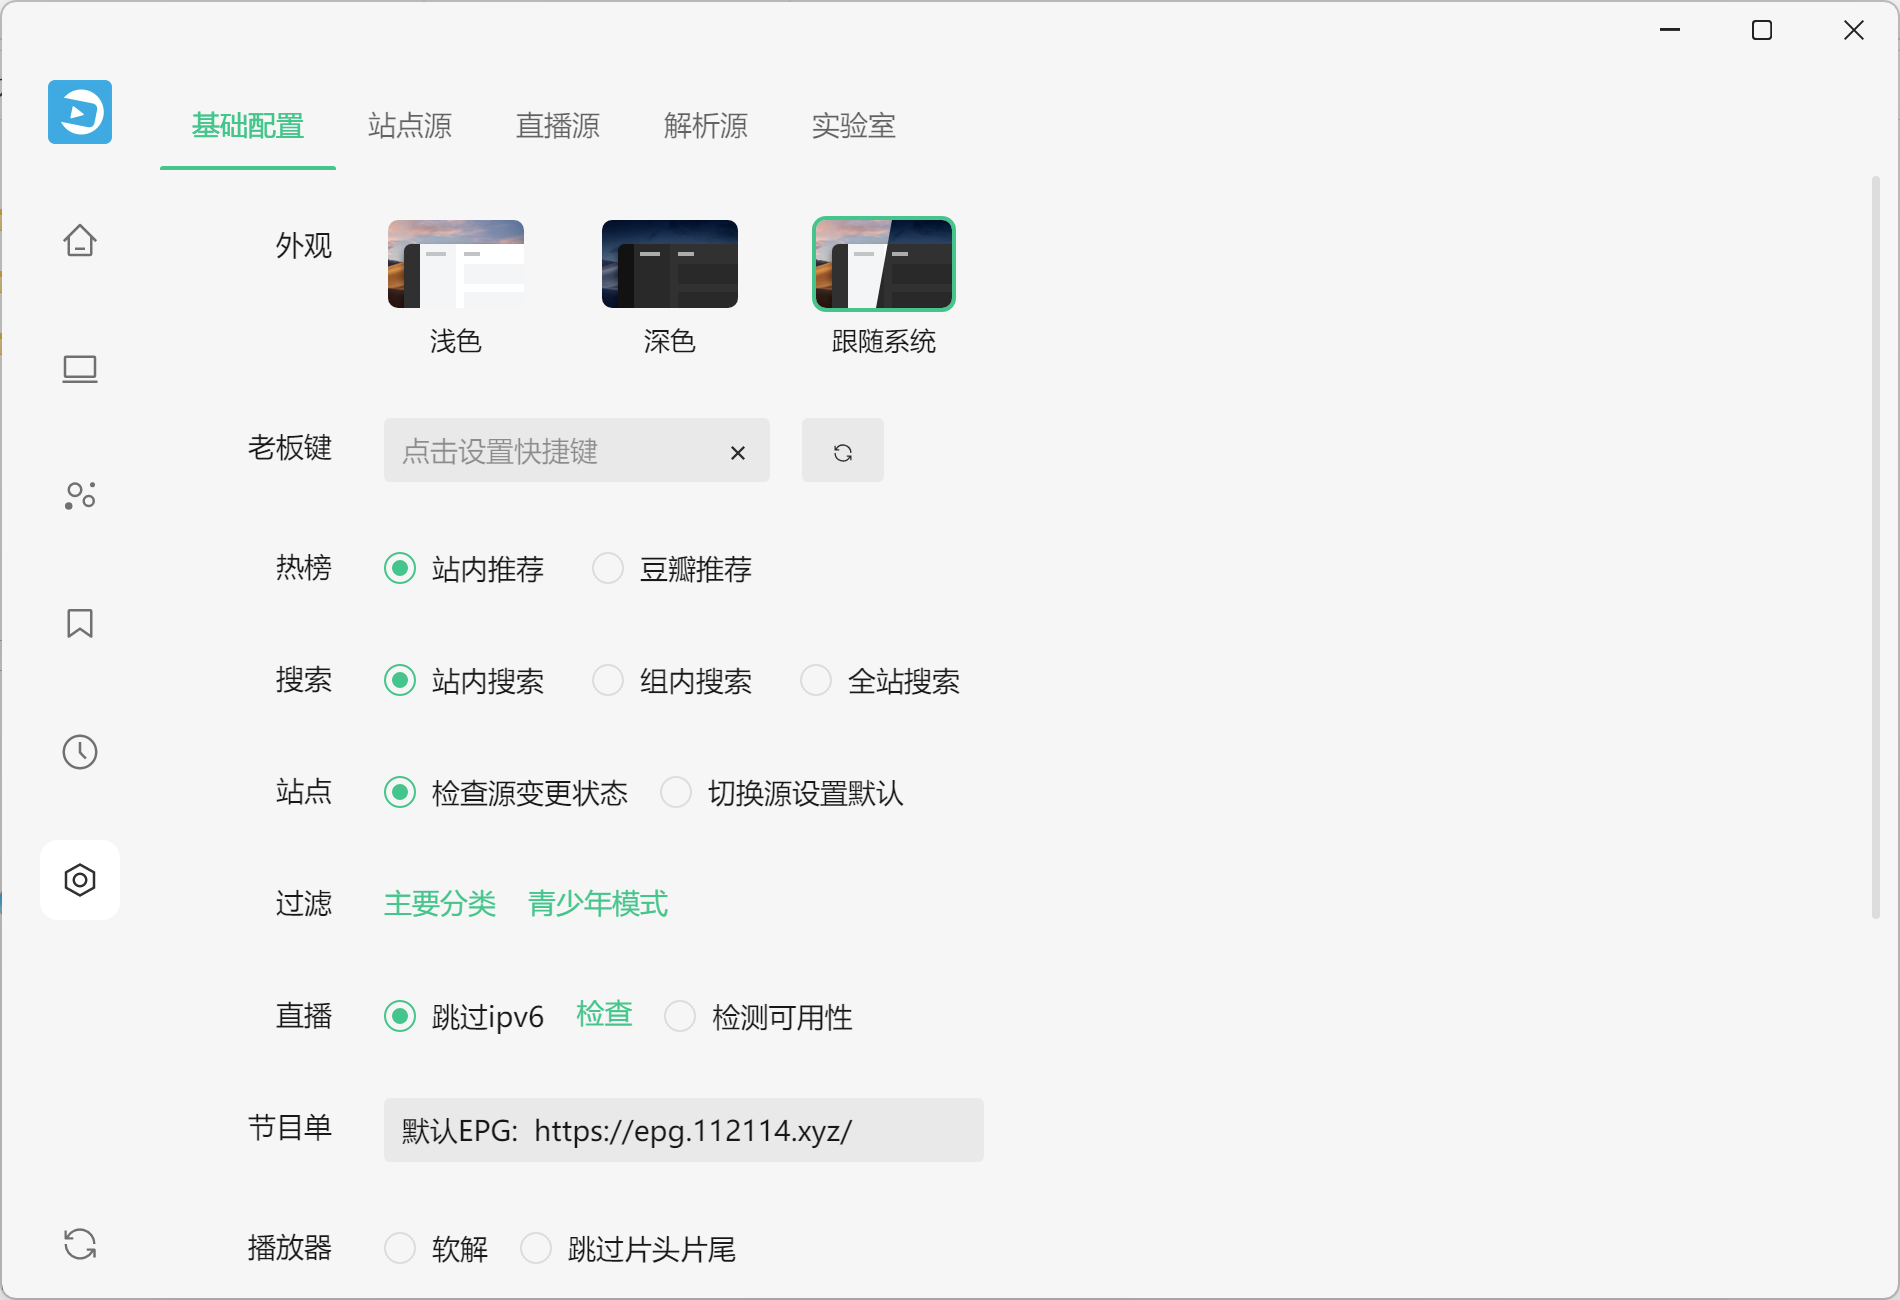Click the hexagon settings icon in sidebar
Viewport: 1900px width, 1300px height.
tap(80, 880)
